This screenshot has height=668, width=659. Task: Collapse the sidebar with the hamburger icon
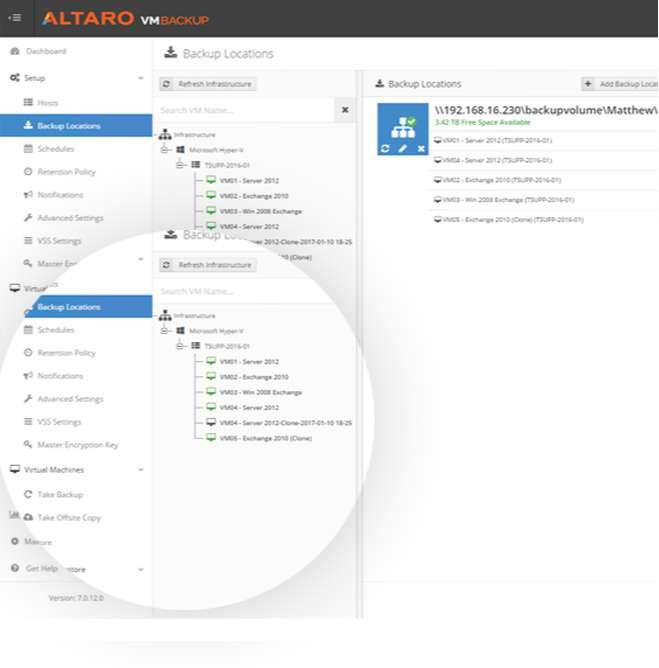click(15, 18)
